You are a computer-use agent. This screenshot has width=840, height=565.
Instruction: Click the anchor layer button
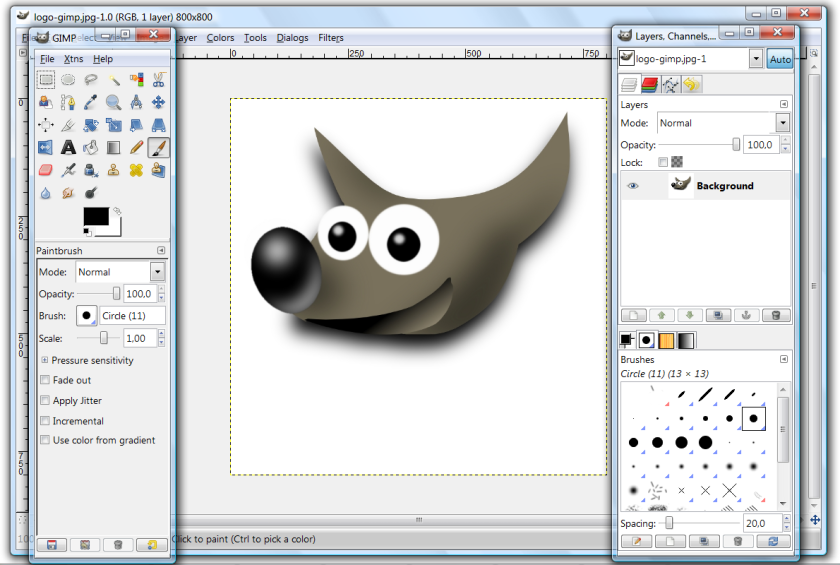tap(746, 315)
